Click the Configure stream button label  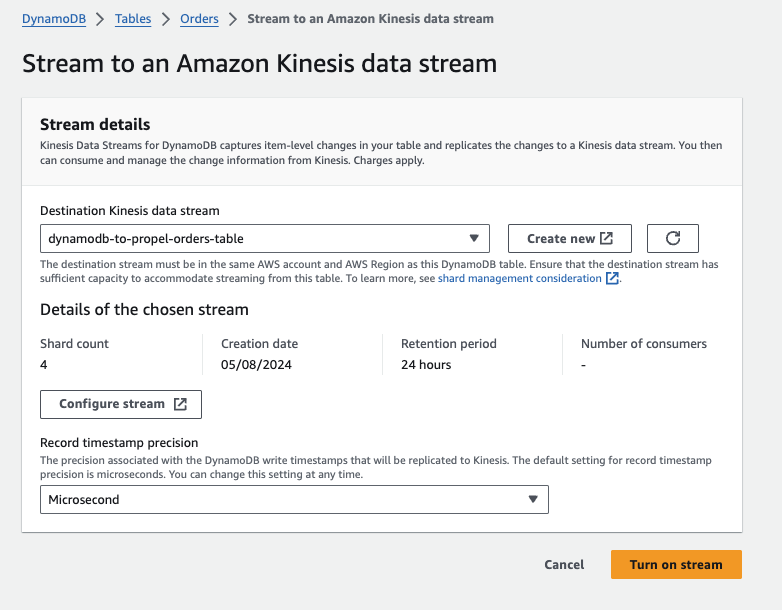(x=112, y=404)
